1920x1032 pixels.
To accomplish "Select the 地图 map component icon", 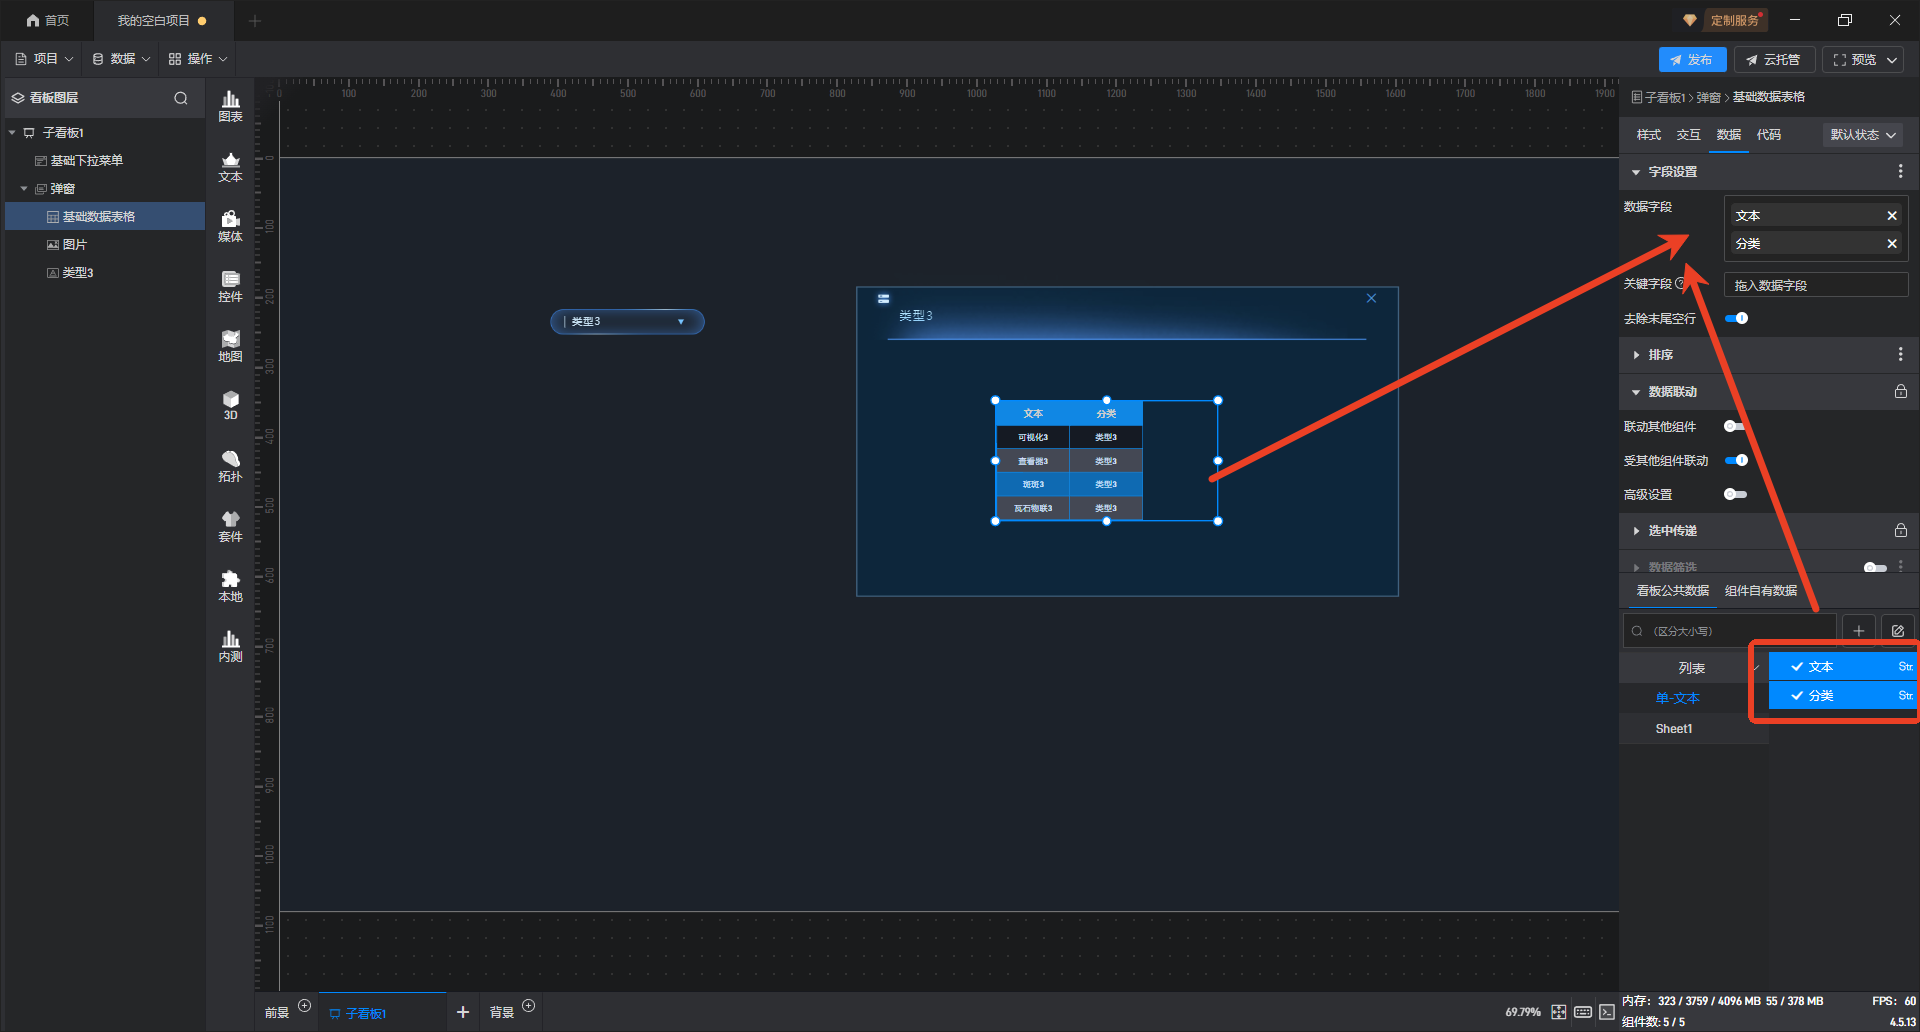I will coord(230,346).
